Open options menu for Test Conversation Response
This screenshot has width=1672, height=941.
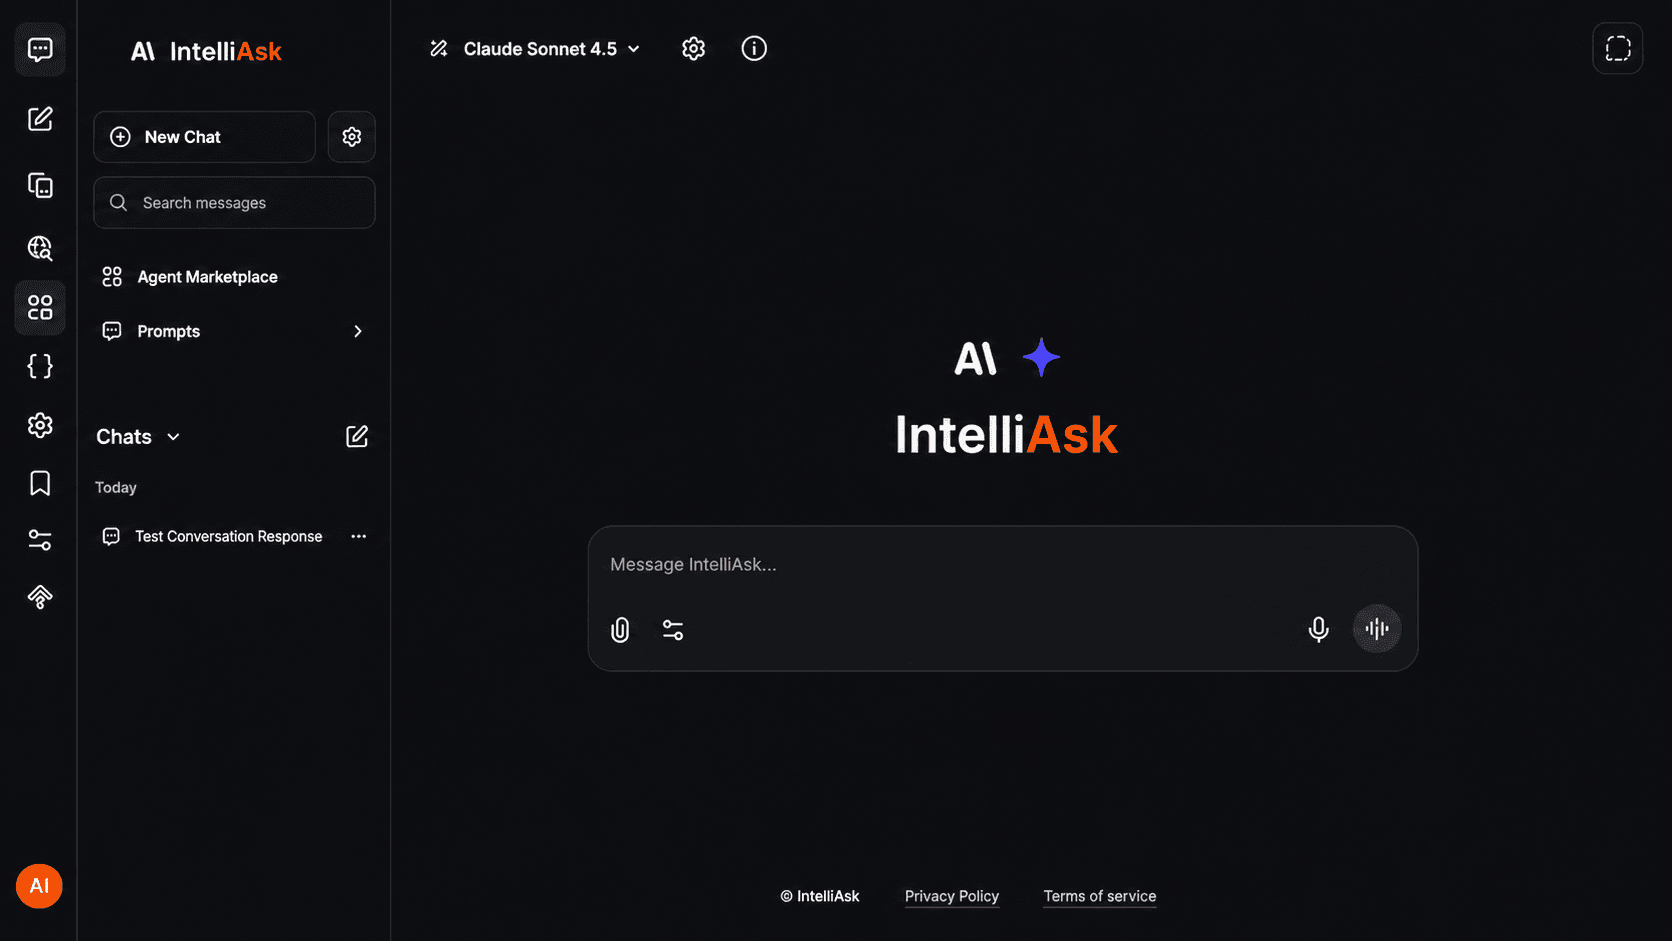(x=359, y=537)
